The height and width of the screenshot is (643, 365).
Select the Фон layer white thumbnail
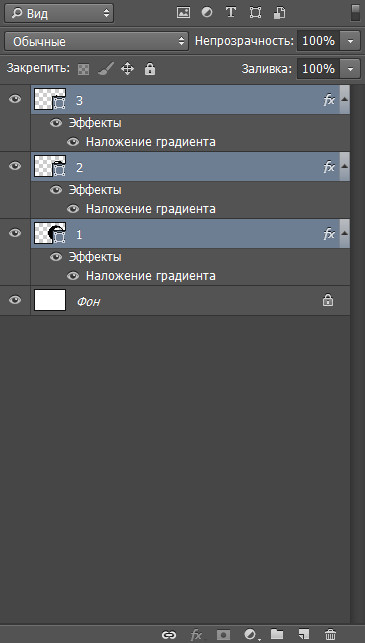50,300
